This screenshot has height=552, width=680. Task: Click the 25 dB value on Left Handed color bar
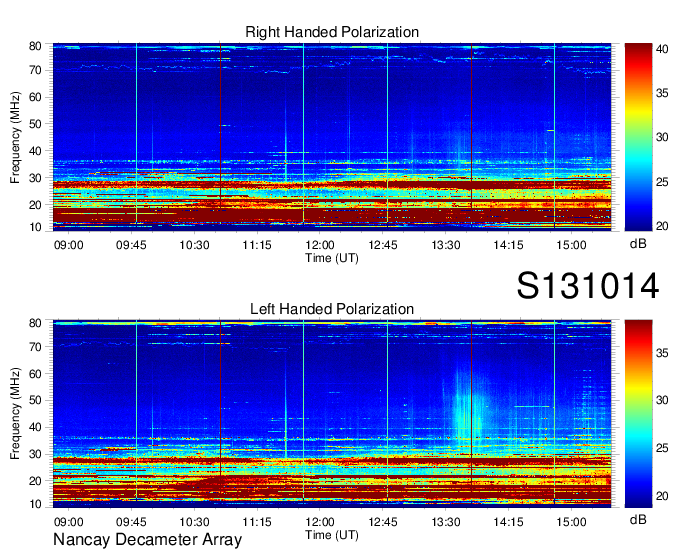[662, 448]
